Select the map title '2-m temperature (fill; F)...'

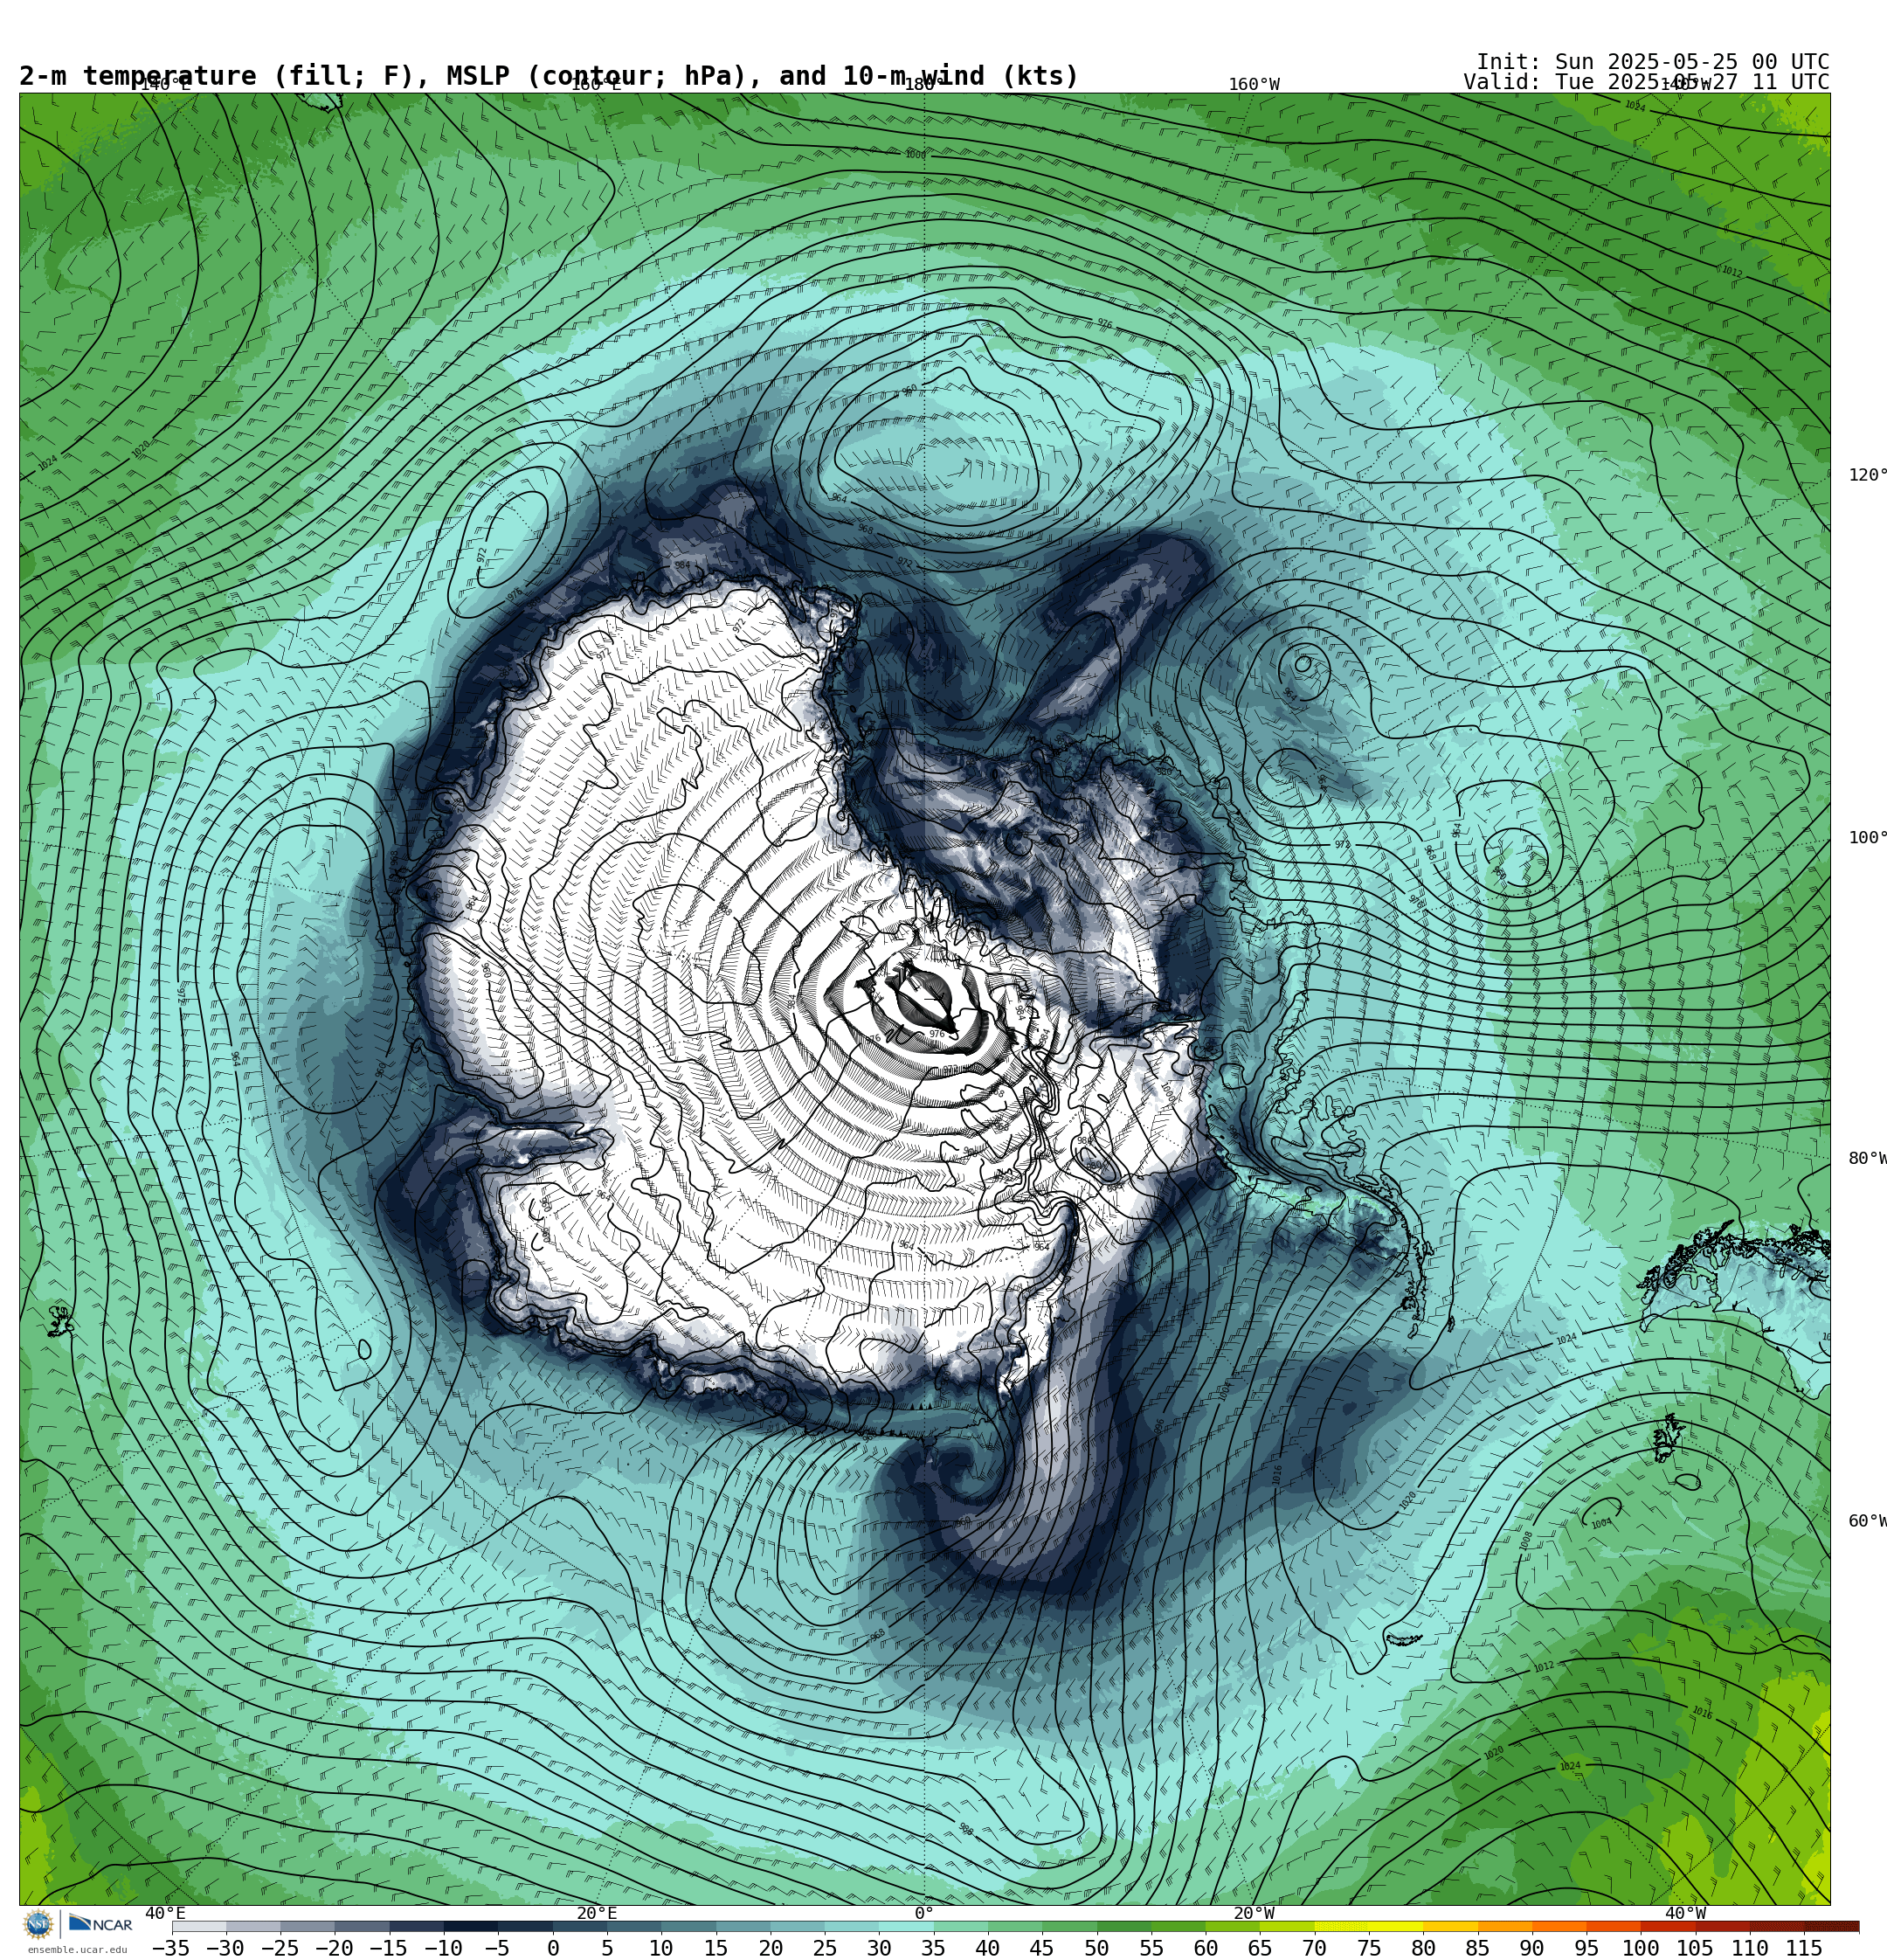[549, 76]
